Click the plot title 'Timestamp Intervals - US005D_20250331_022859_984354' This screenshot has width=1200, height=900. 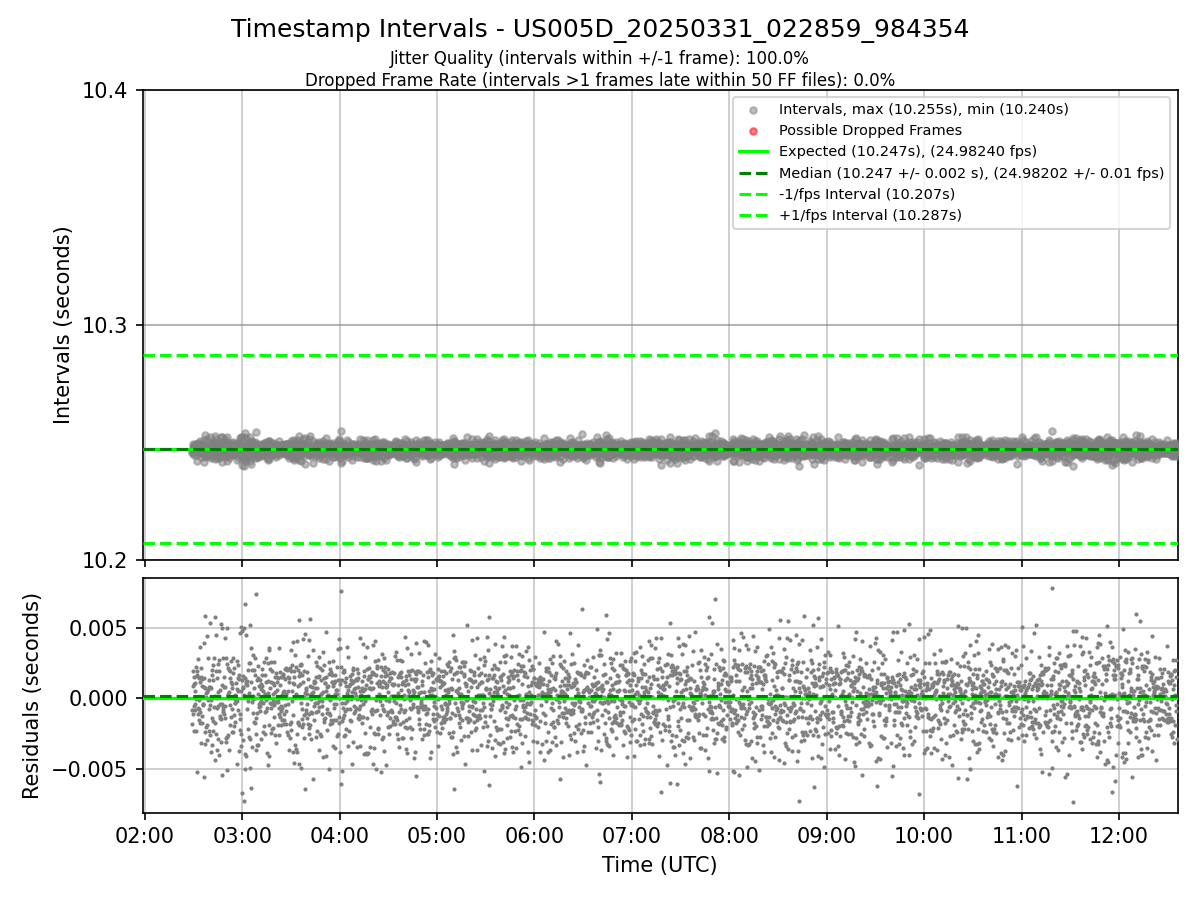pos(600,29)
